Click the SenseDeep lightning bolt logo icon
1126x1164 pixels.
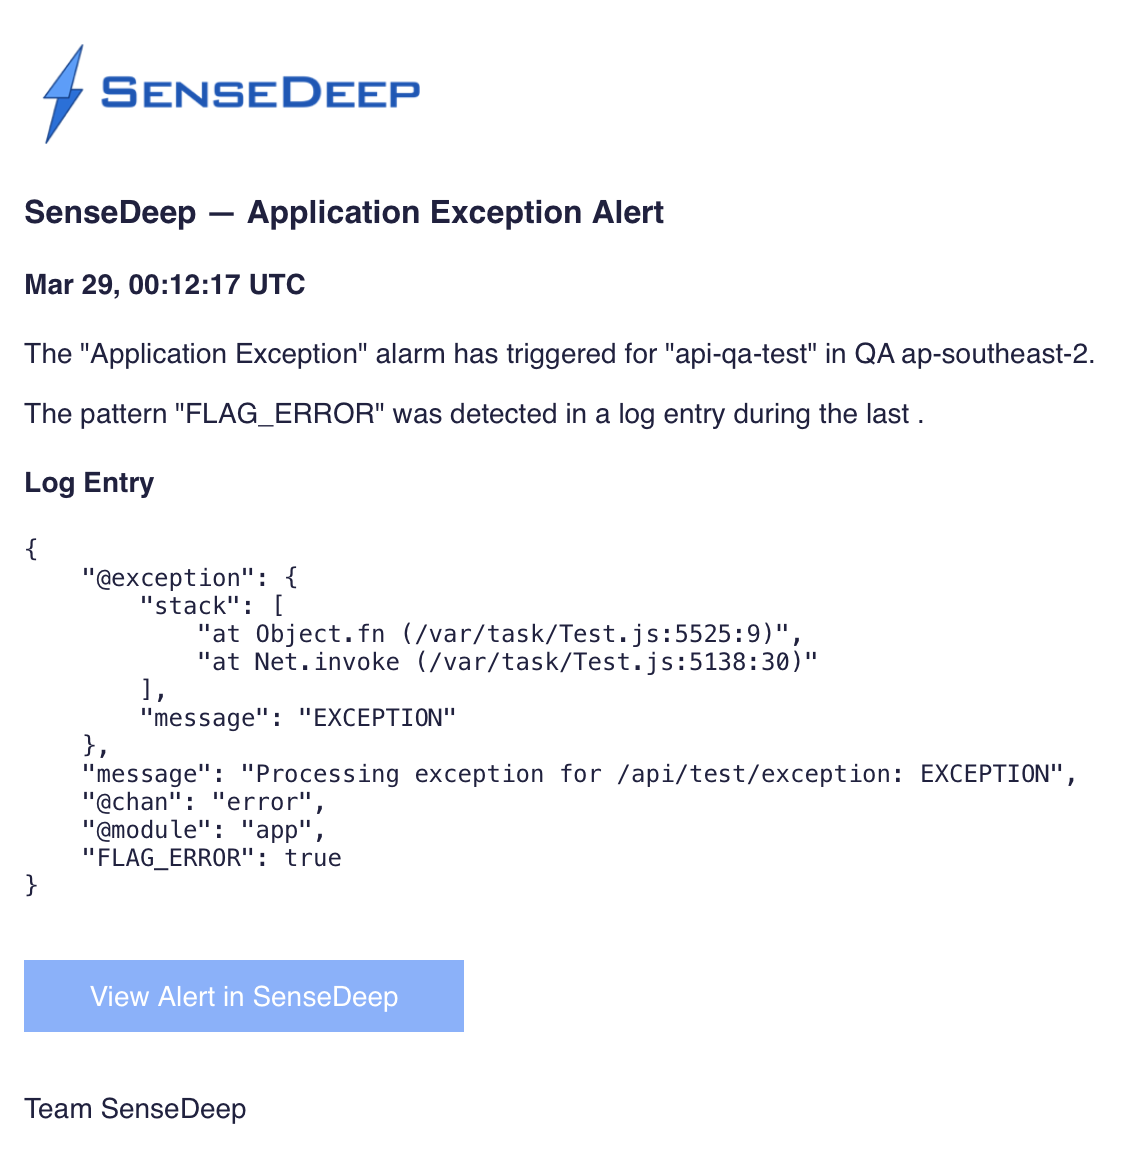64,94
